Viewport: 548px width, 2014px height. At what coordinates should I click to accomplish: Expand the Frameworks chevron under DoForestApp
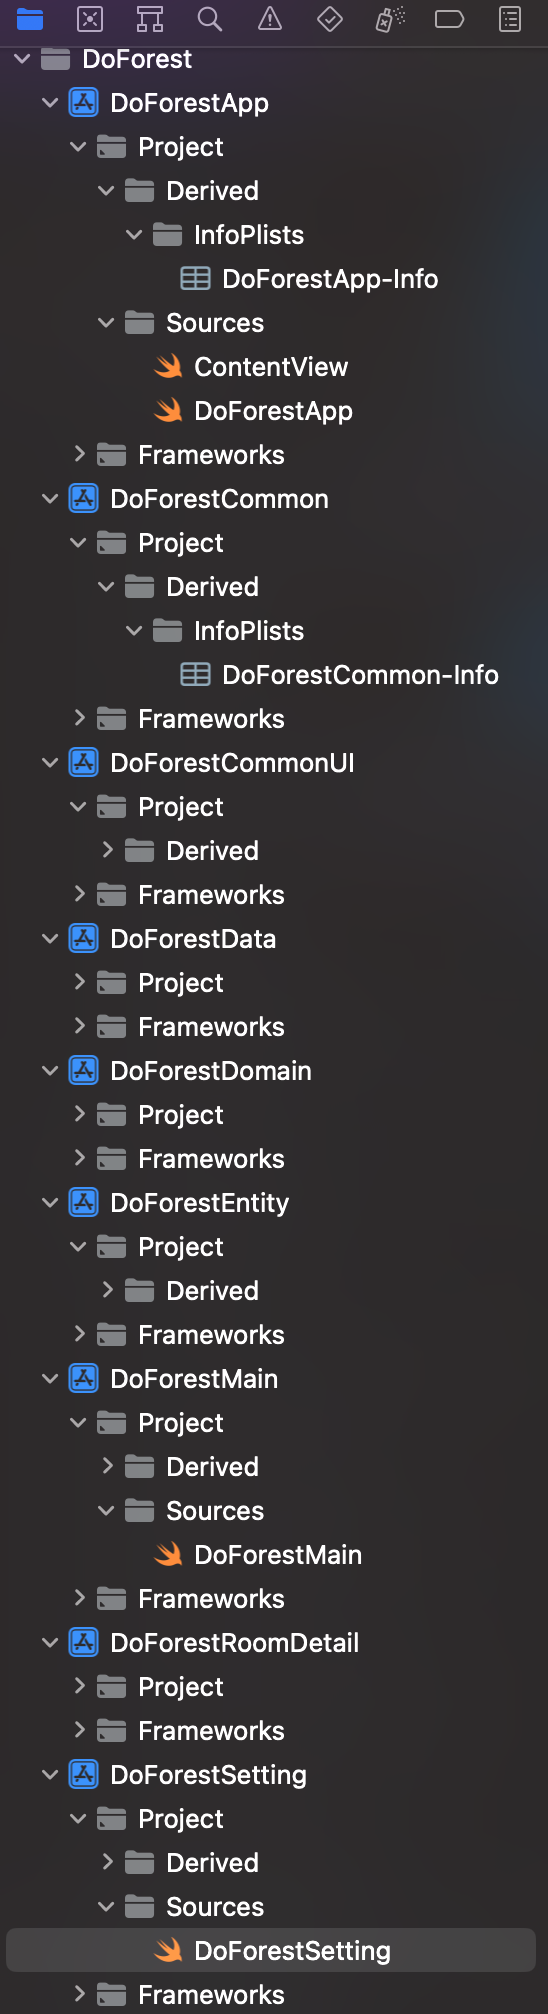(x=79, y=454)
